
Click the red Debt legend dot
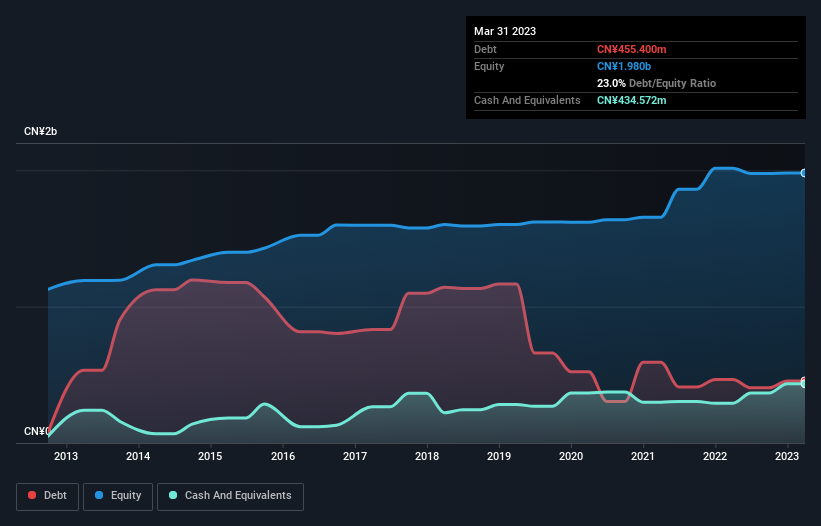[32, 495]
